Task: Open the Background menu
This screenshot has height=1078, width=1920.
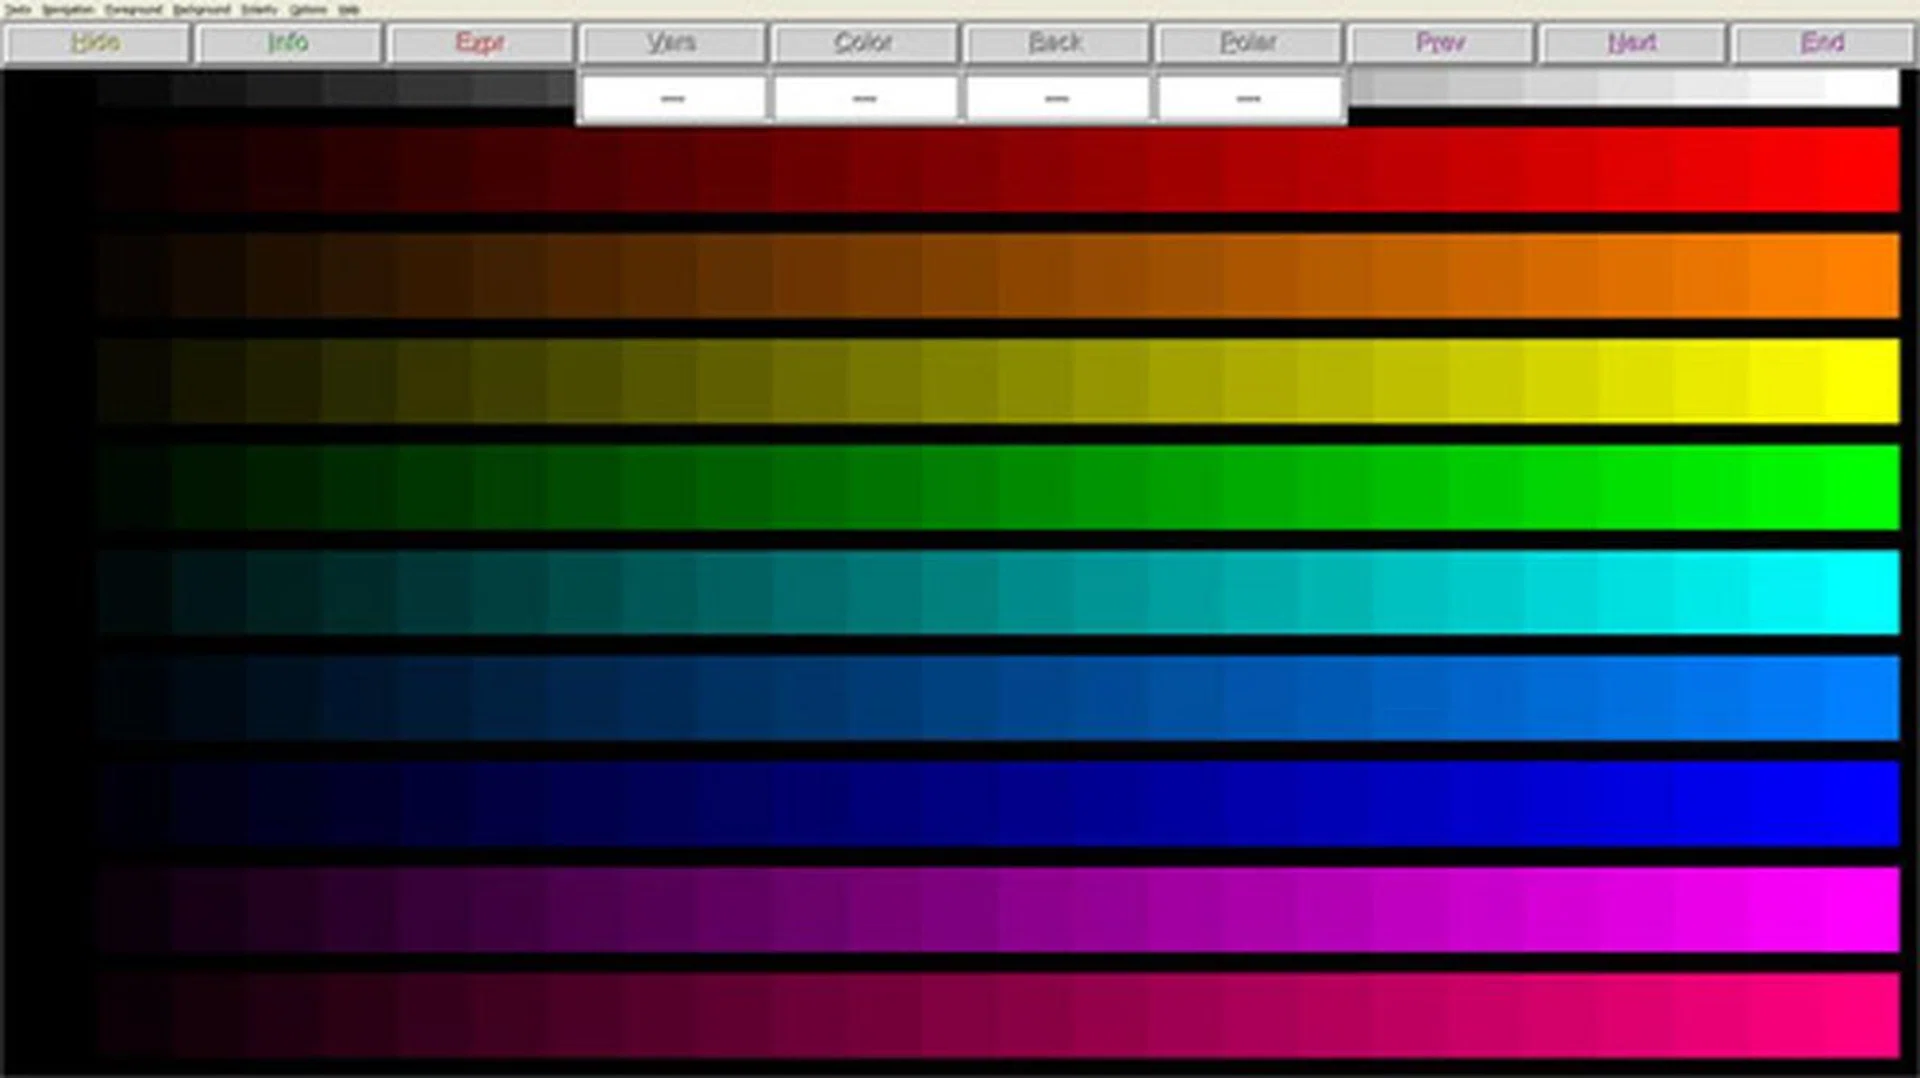Action: point(201,10)
